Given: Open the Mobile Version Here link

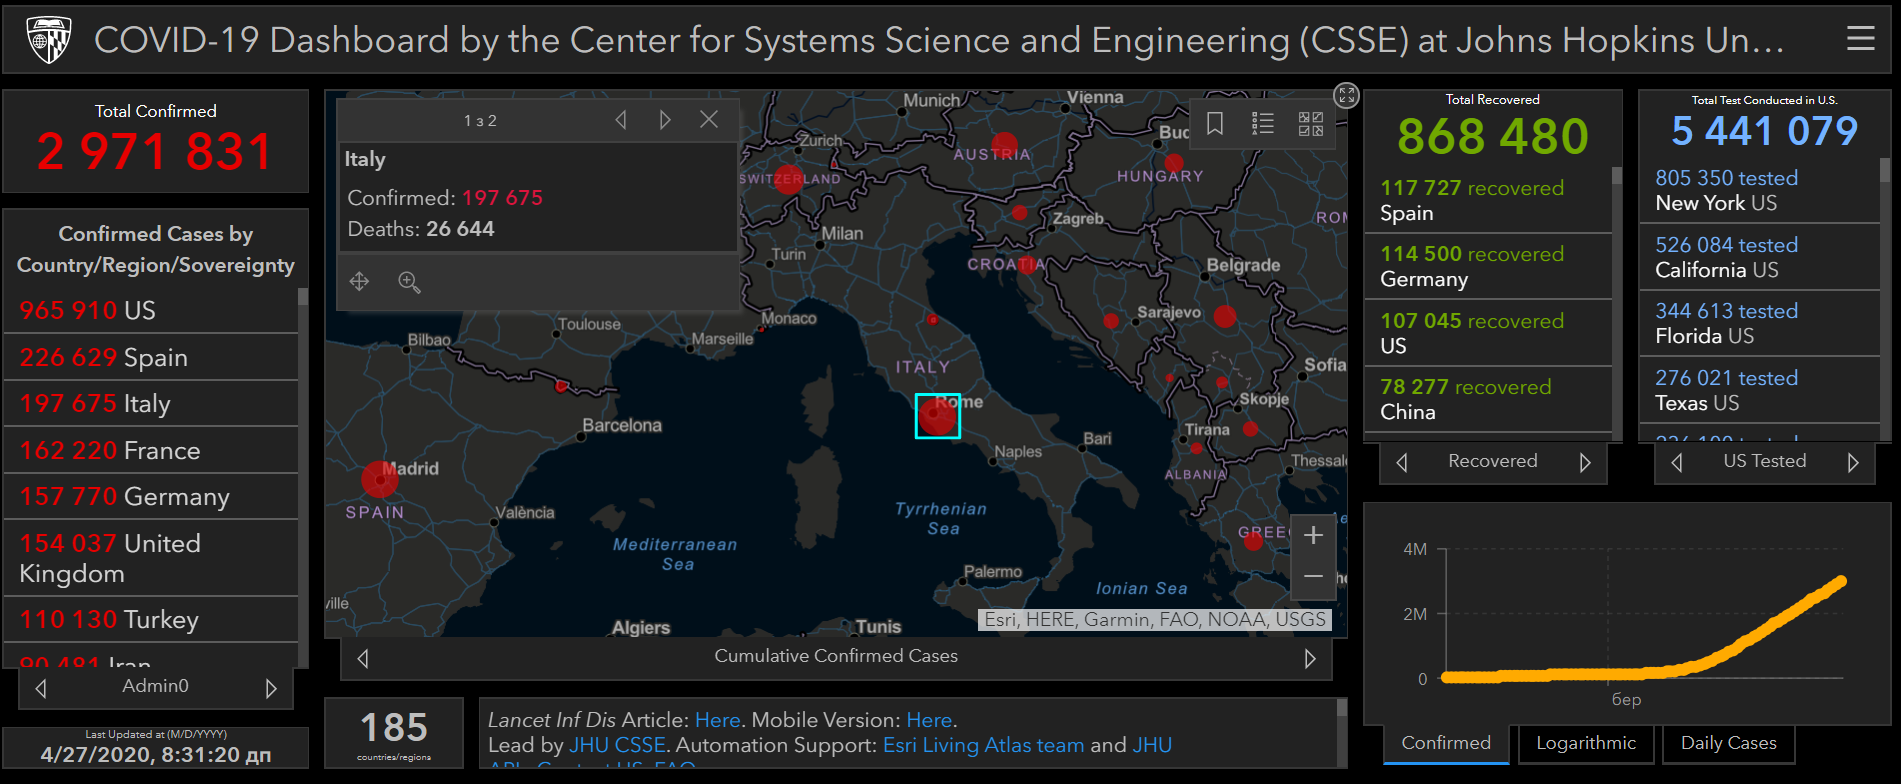Looking at the screenshot, I should point(929,720).
